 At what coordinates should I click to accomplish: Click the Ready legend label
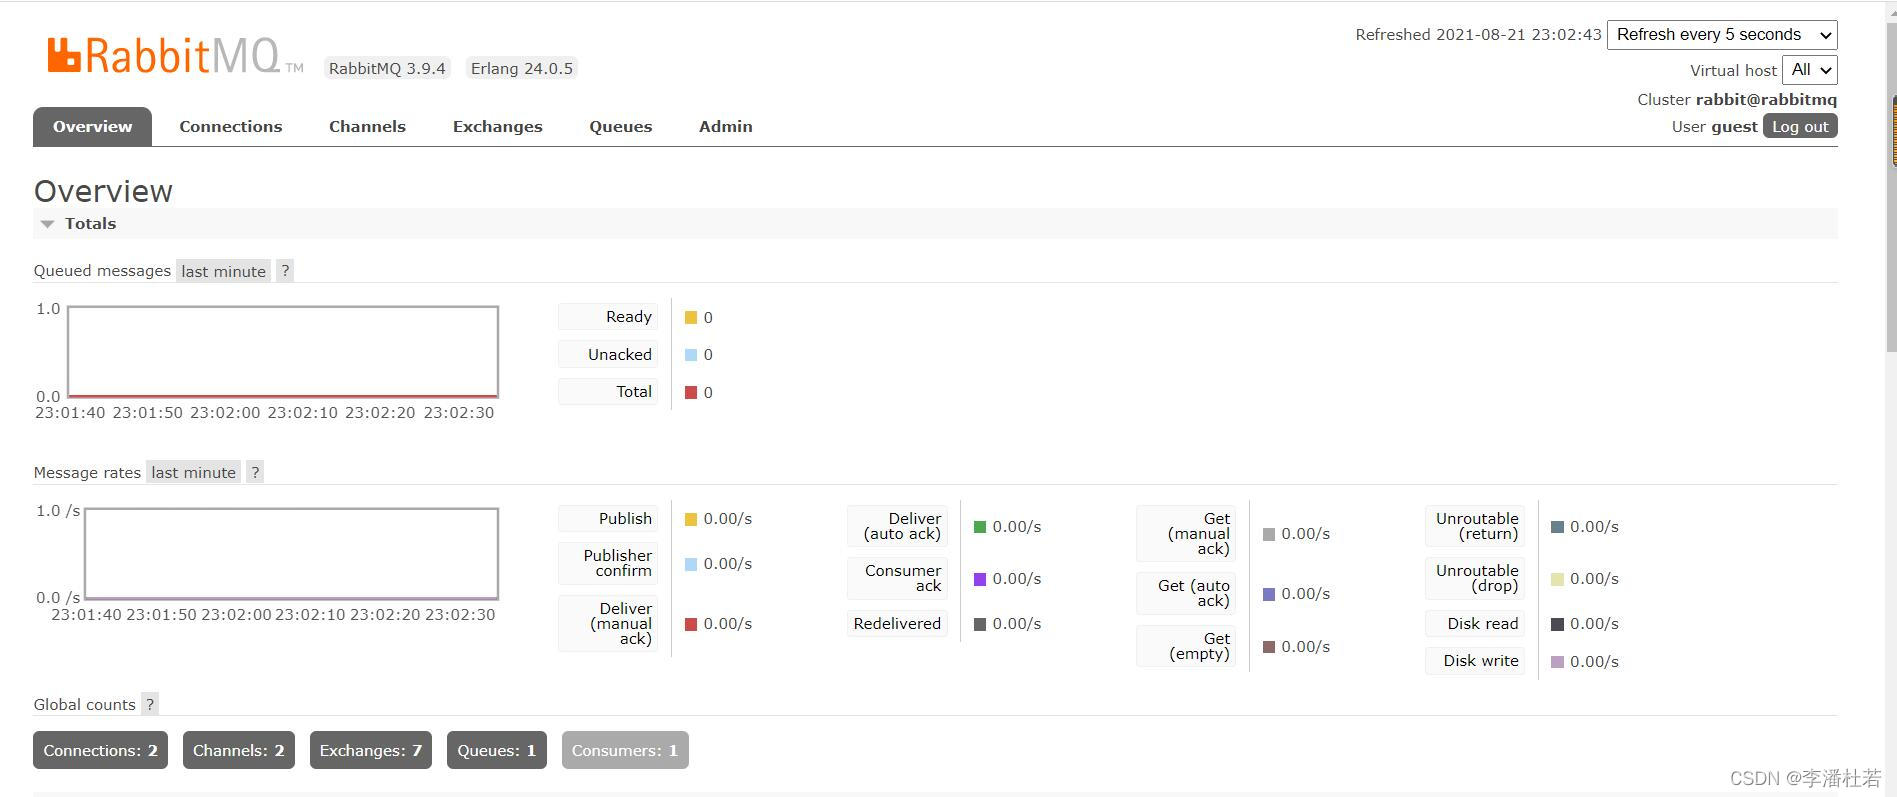[x=608, y=317]
